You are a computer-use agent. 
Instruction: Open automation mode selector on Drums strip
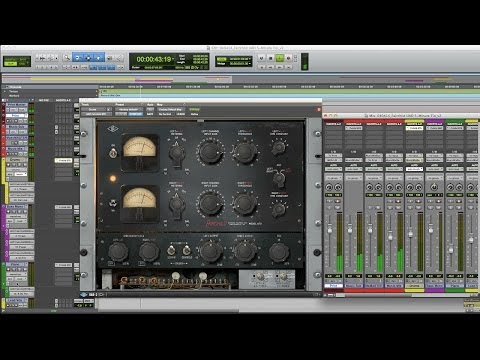point(414,169)
